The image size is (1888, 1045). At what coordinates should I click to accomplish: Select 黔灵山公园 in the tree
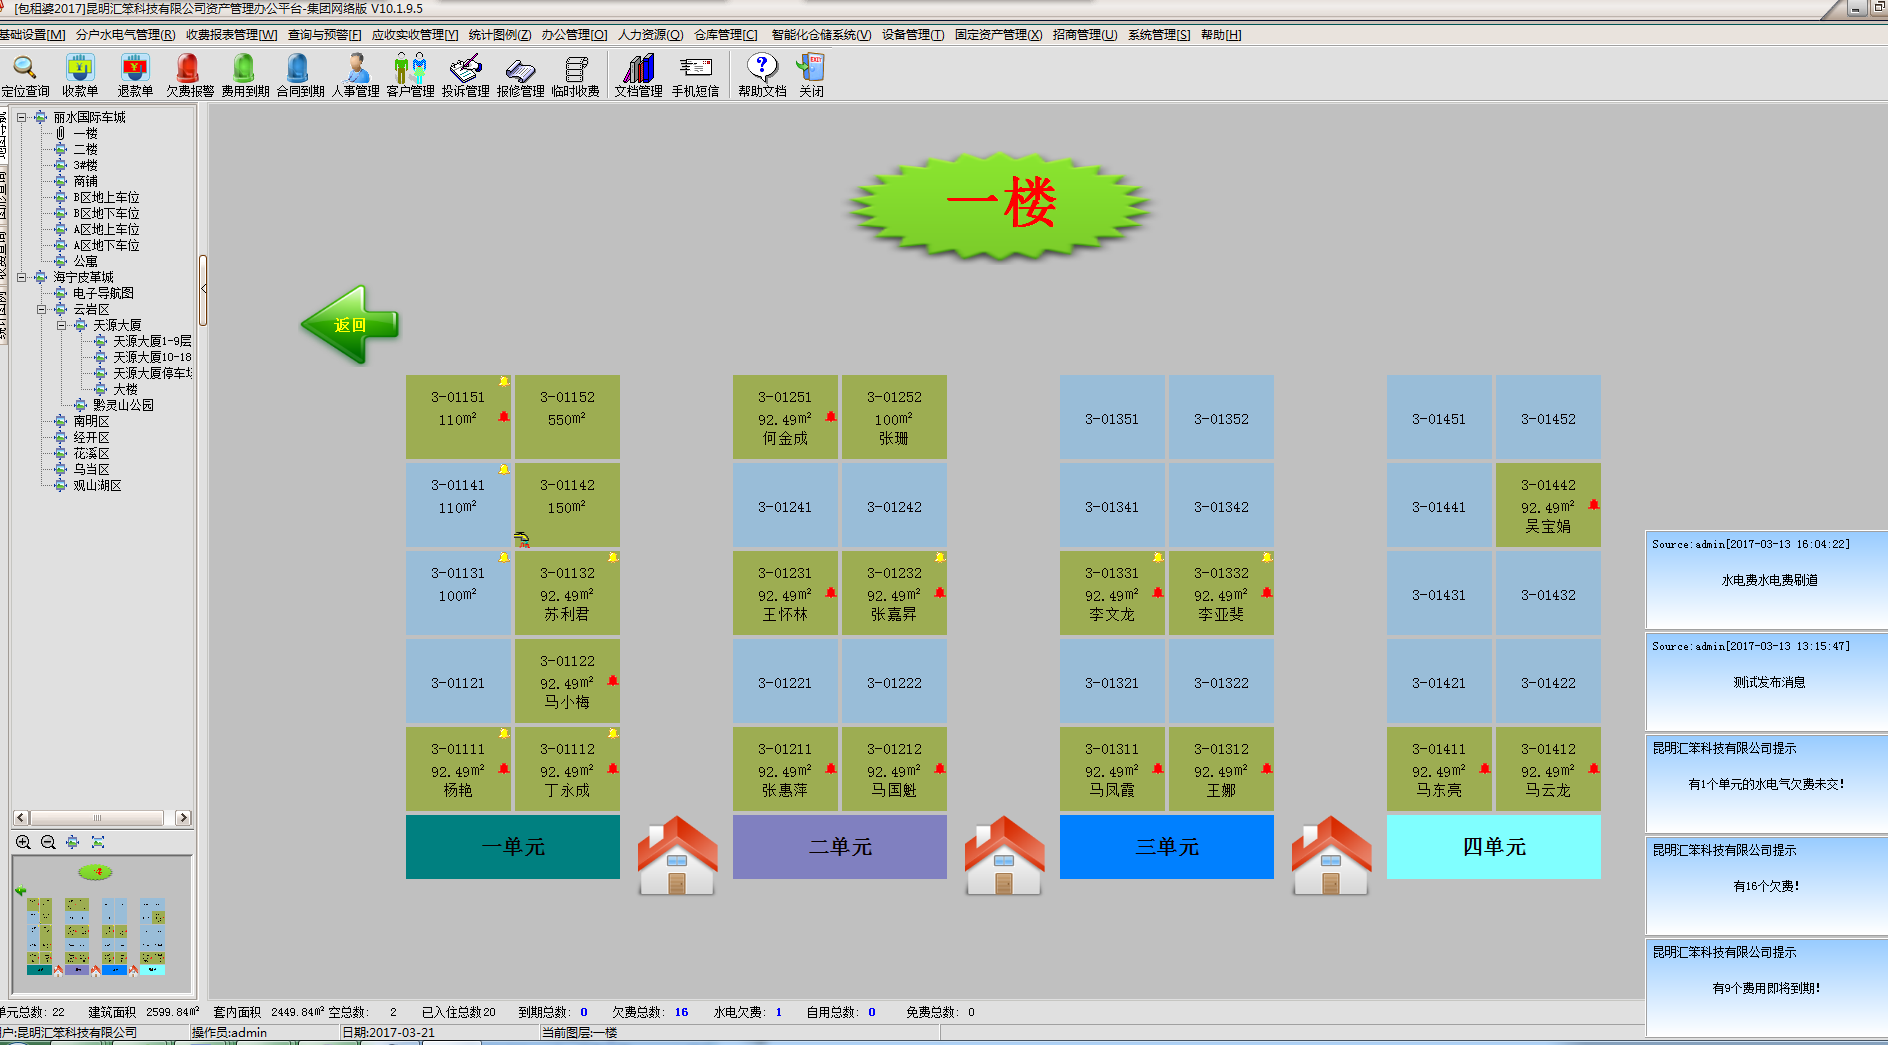click(123, 405)
